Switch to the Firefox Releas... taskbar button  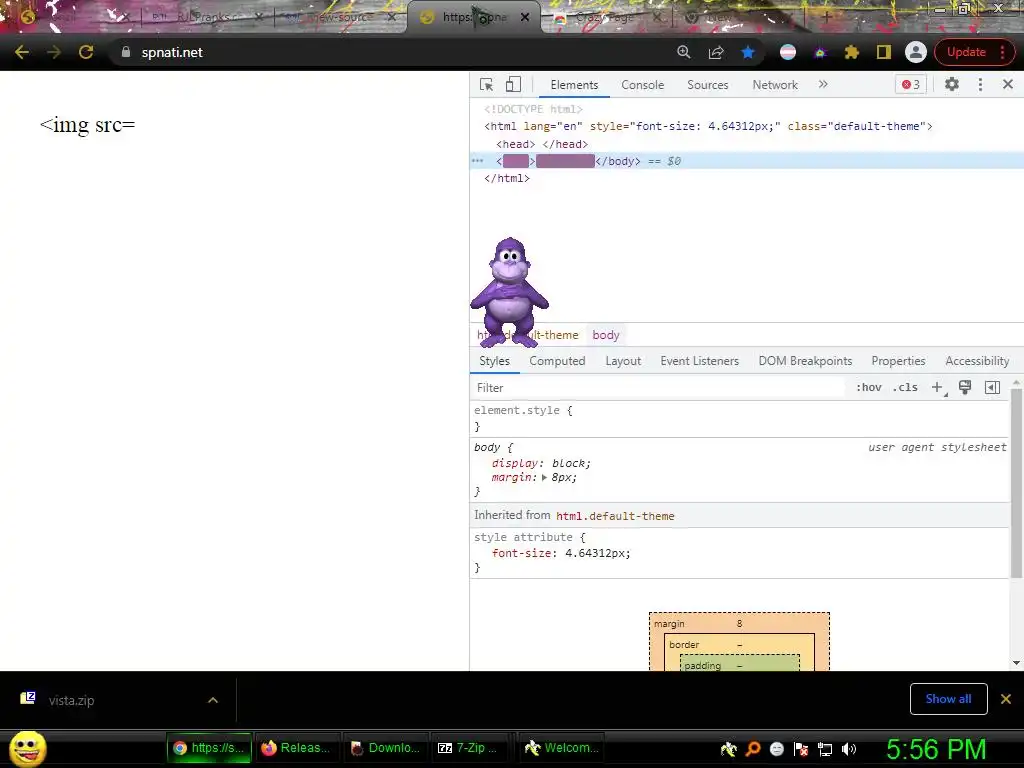point(296,748)
